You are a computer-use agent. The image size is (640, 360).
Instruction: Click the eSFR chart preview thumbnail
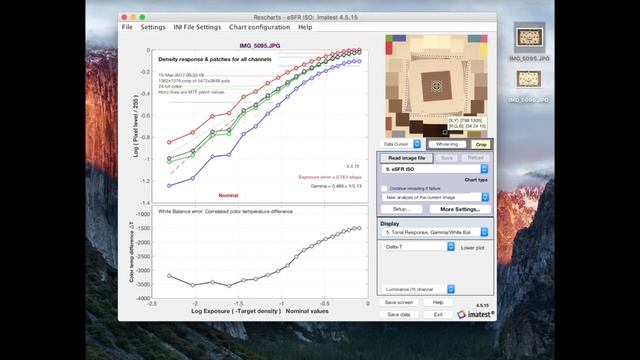pos(436,86)
